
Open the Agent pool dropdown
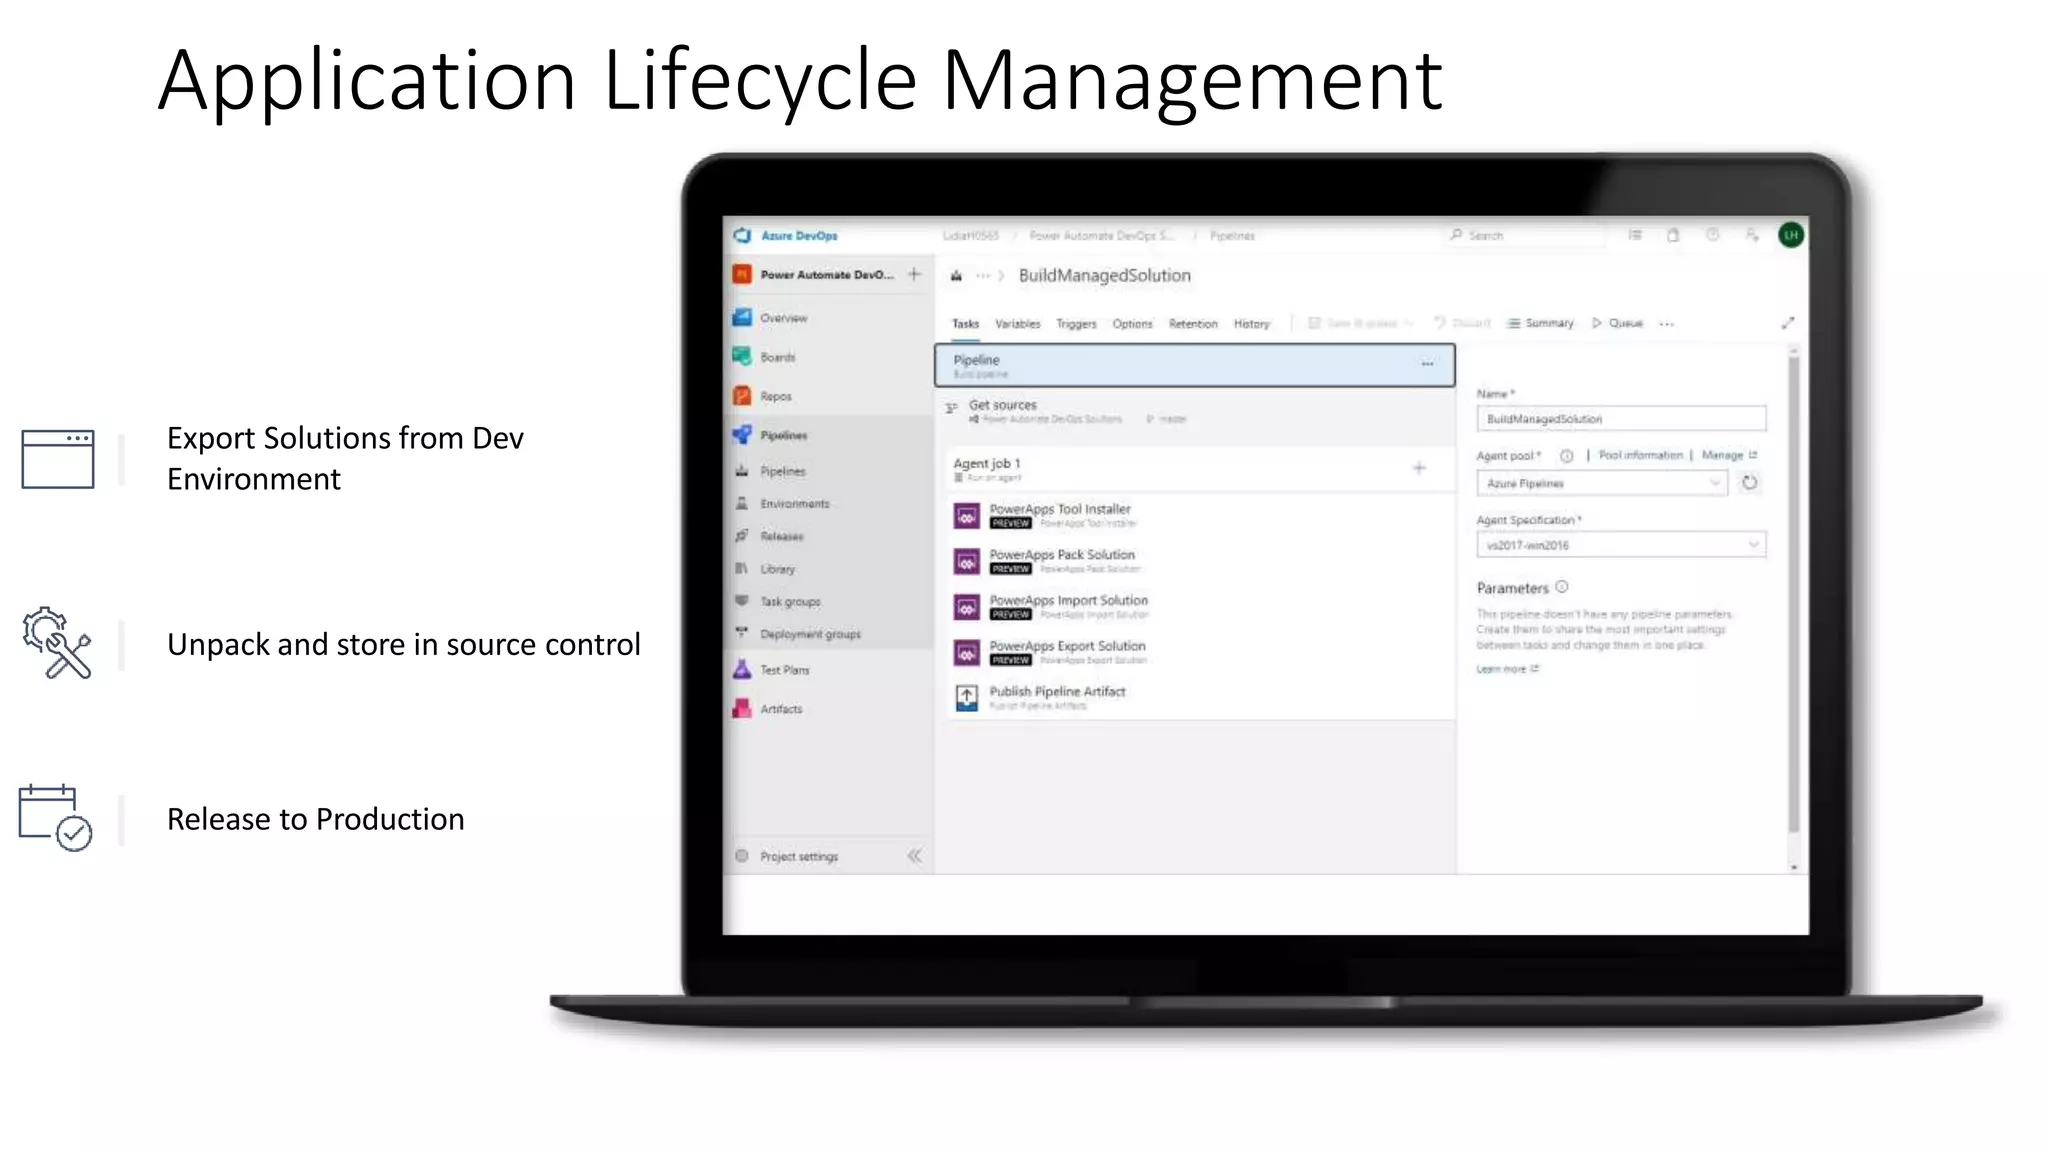click(1602, 483)
